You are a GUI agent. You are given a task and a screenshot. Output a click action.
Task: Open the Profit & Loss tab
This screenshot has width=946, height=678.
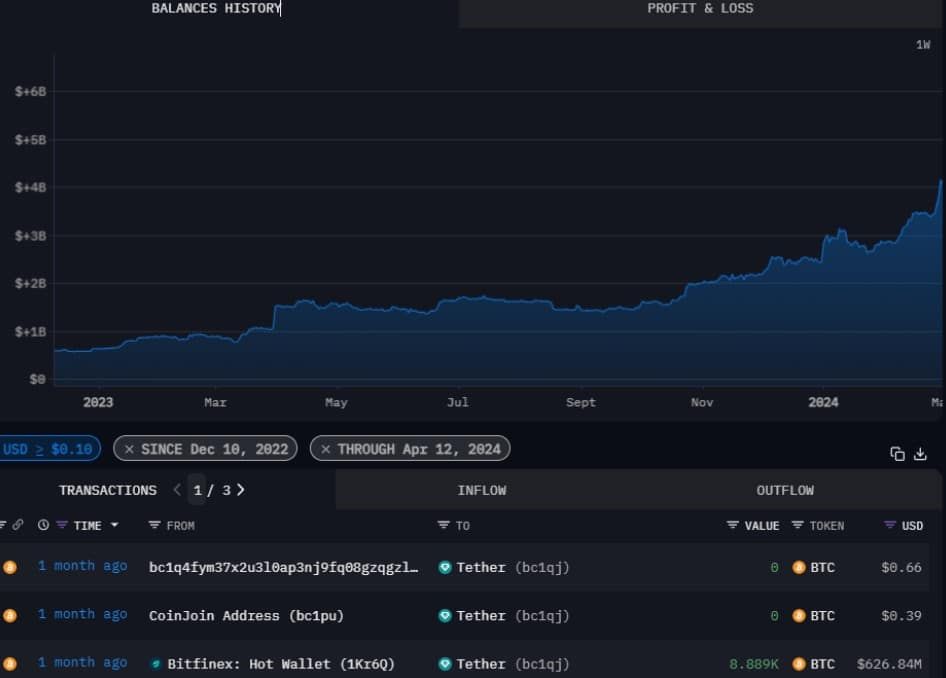[x=700, y=8]
